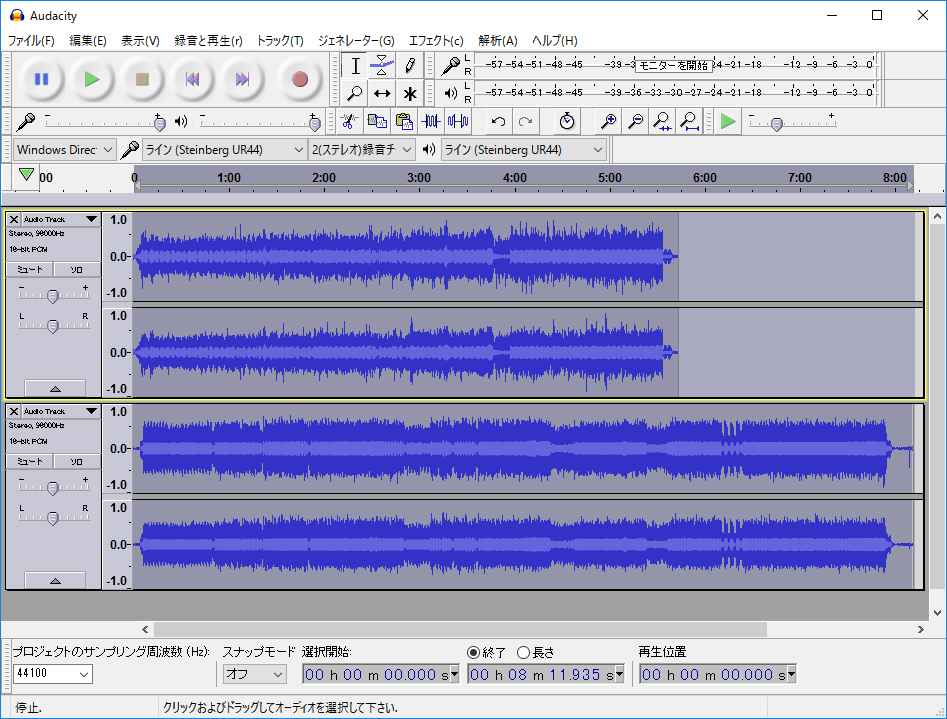This screenshot has height=719, width=947.
Task: Click the モニターを開始 recording meter
Action: point(674,65)
